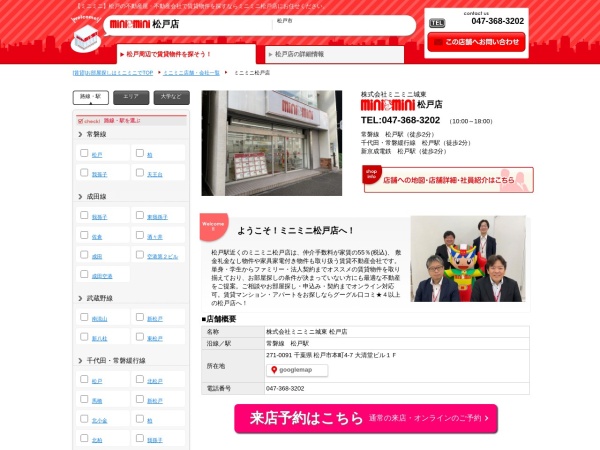The width and height of the screenshot is (600, 450).
Task: Click the TEL icon beside the phone number
Action: click(437, 23)
